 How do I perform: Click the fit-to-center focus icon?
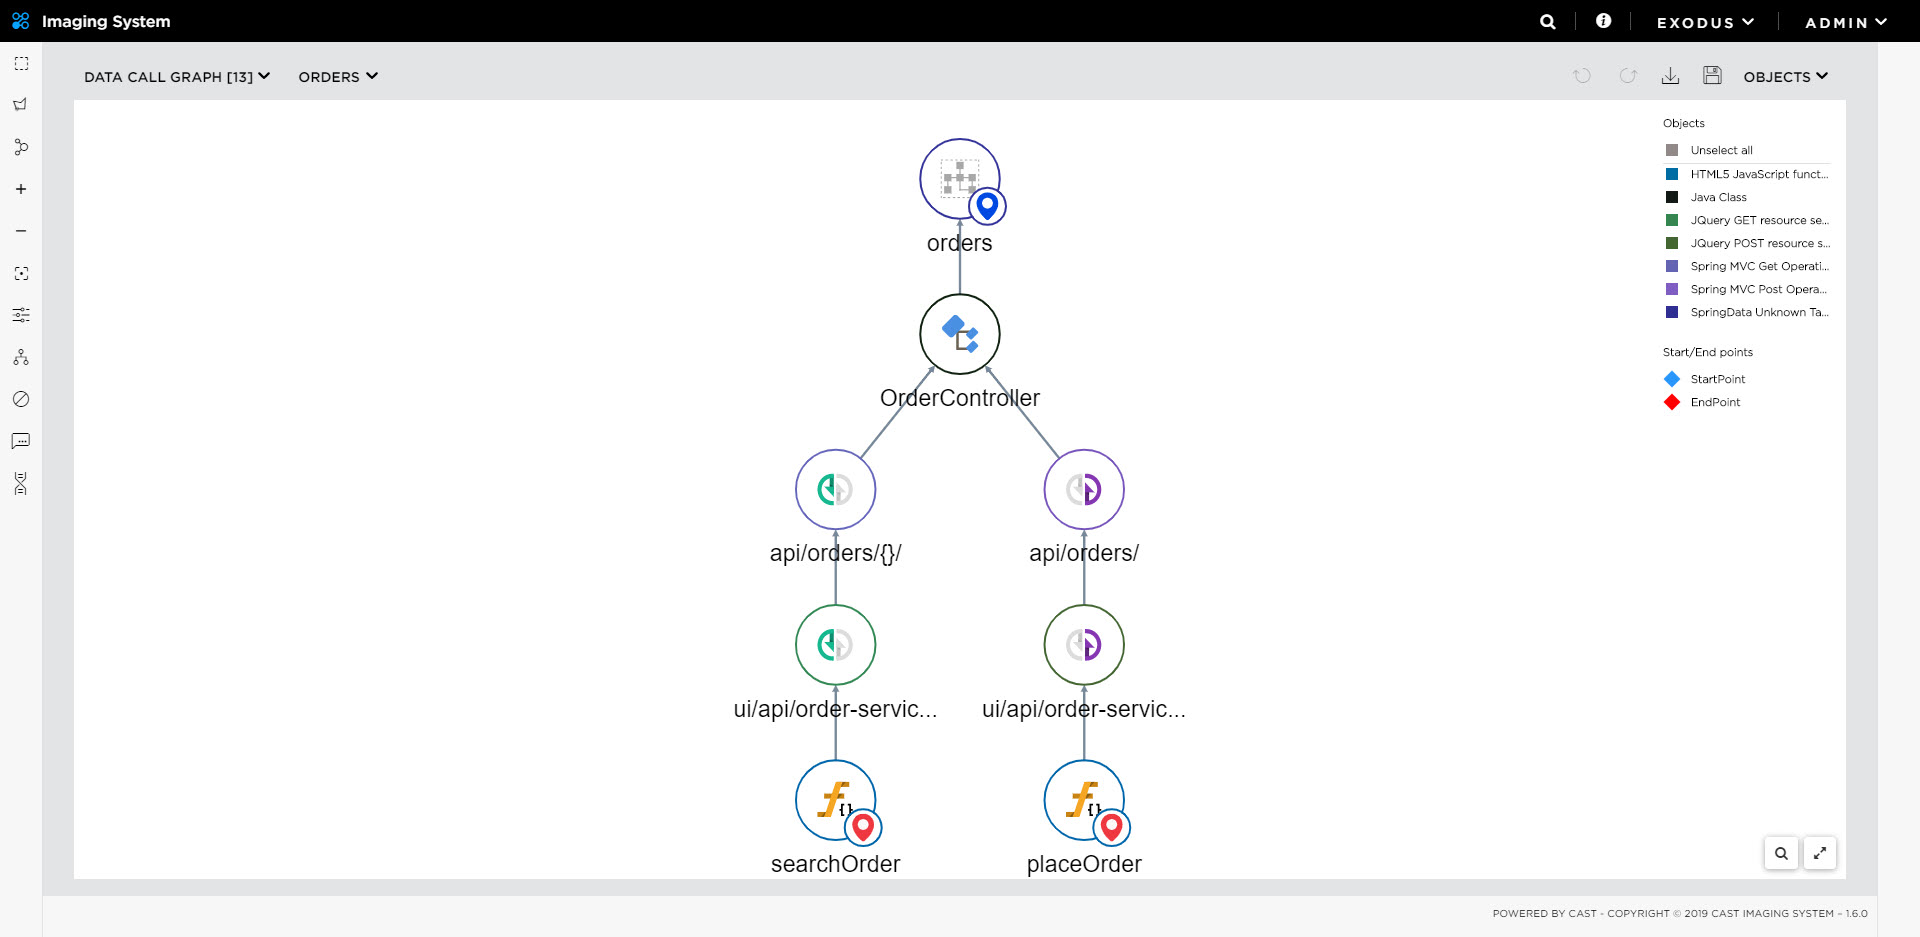tap(21, 273)
